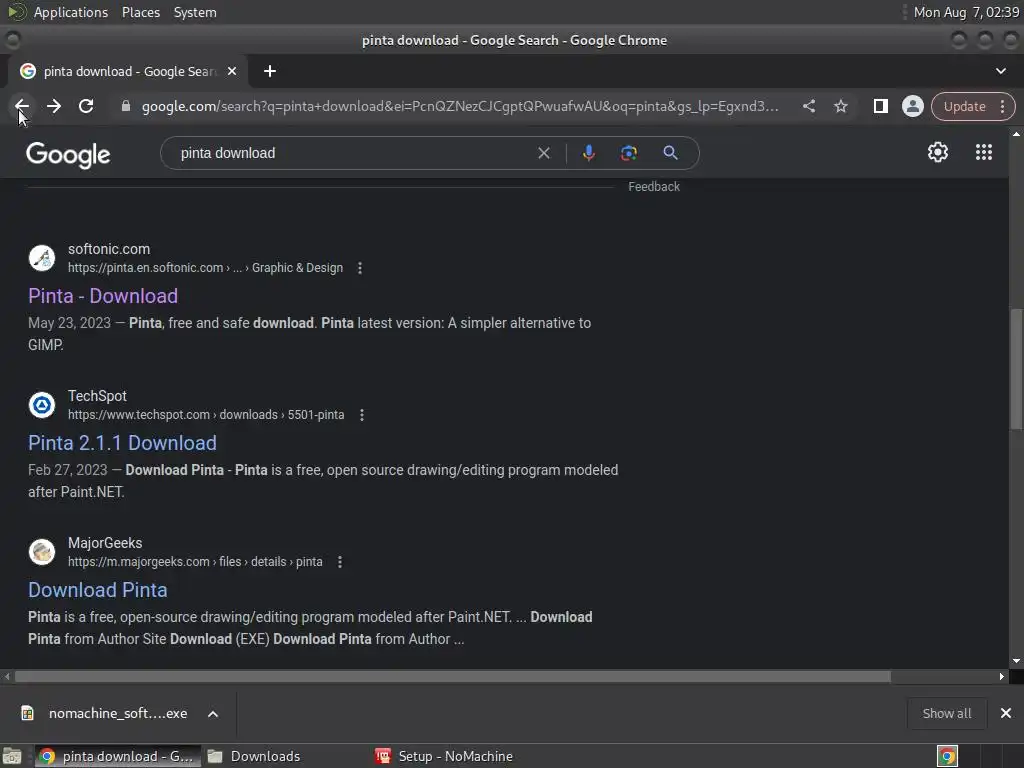Reload the Google search page
Image resolution: width=1024 pixels, height=768 pixels.
click(86, 106)
